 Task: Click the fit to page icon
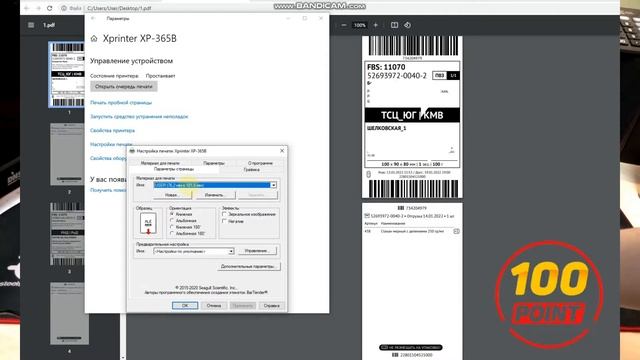pyautogui.click(x=394, y=25)
